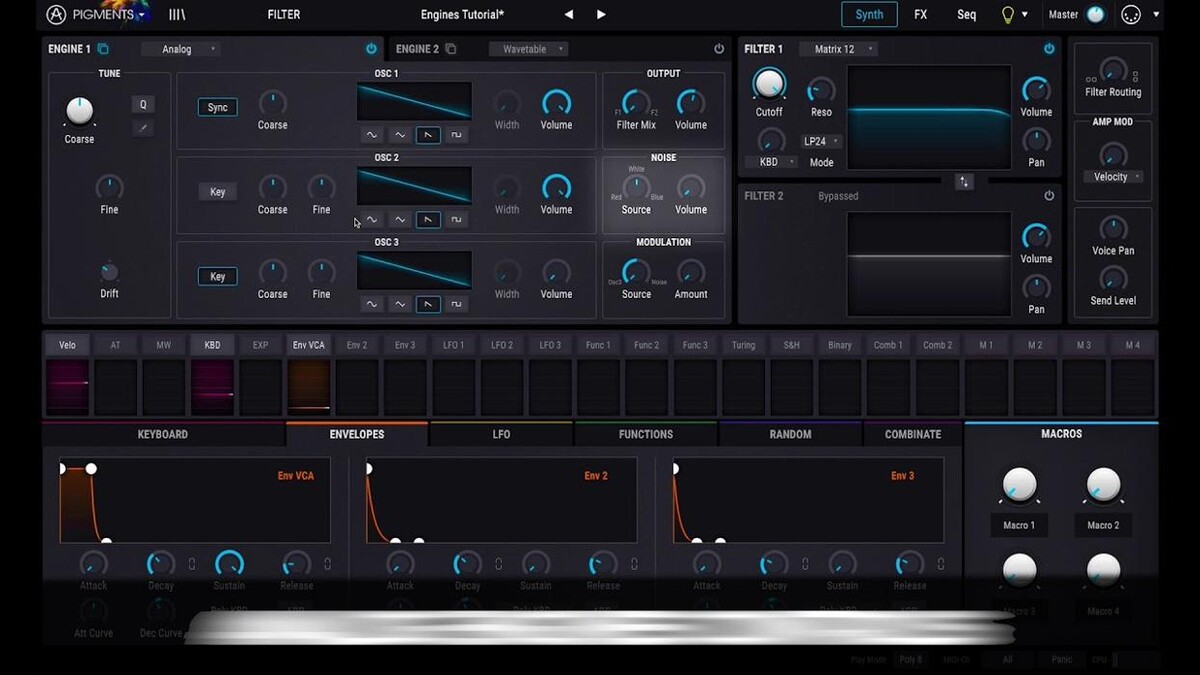The height and width of the screenshot is (675, 1200).
Task: Click the Engine 2 copy icon
Action: click(x=451, y=49)
